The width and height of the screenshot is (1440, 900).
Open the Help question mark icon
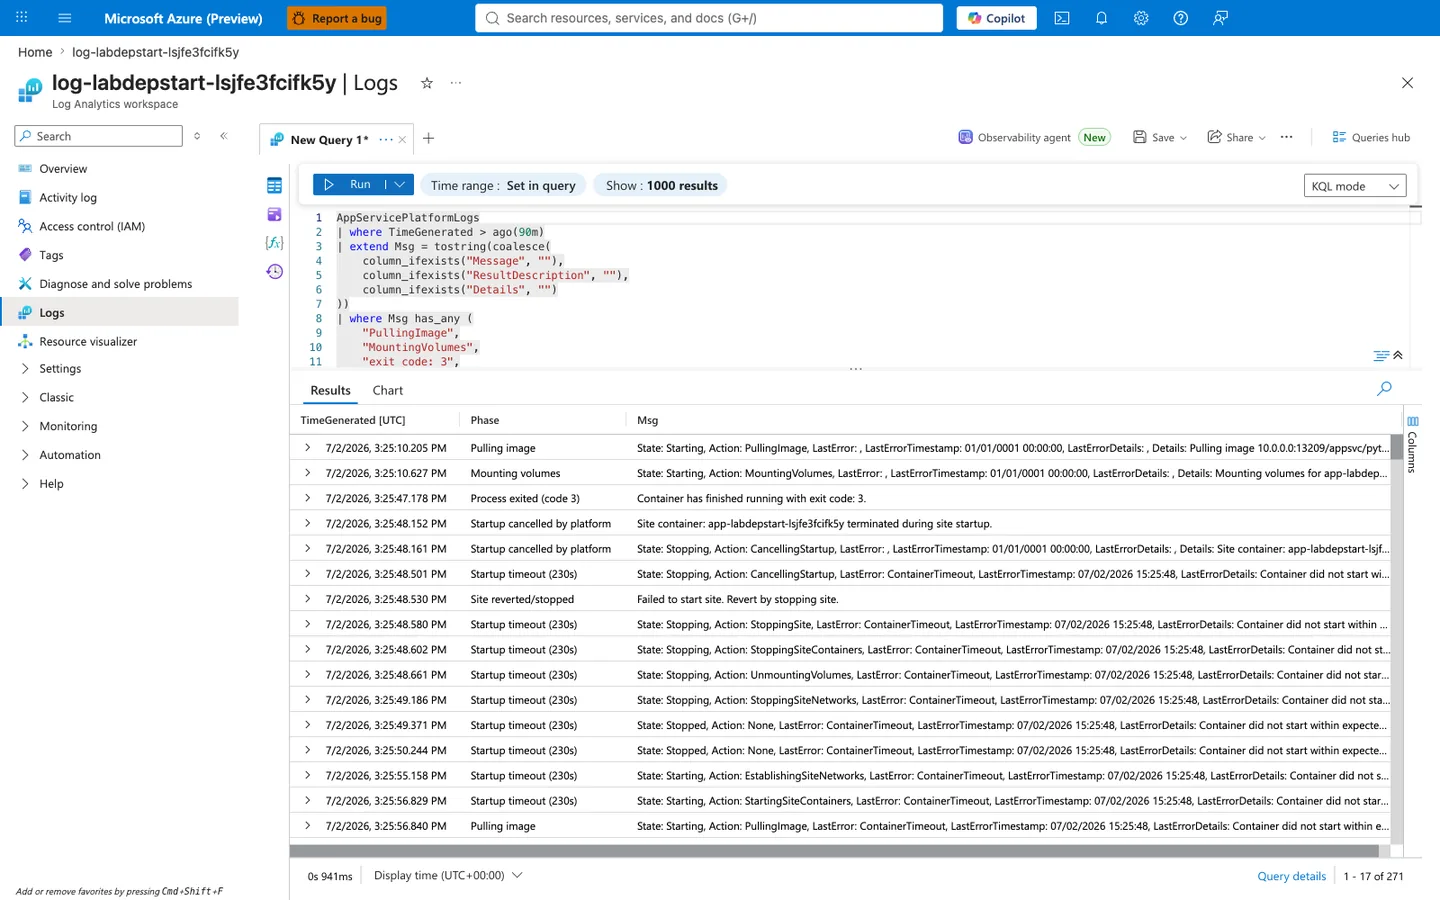[1180, 18]
